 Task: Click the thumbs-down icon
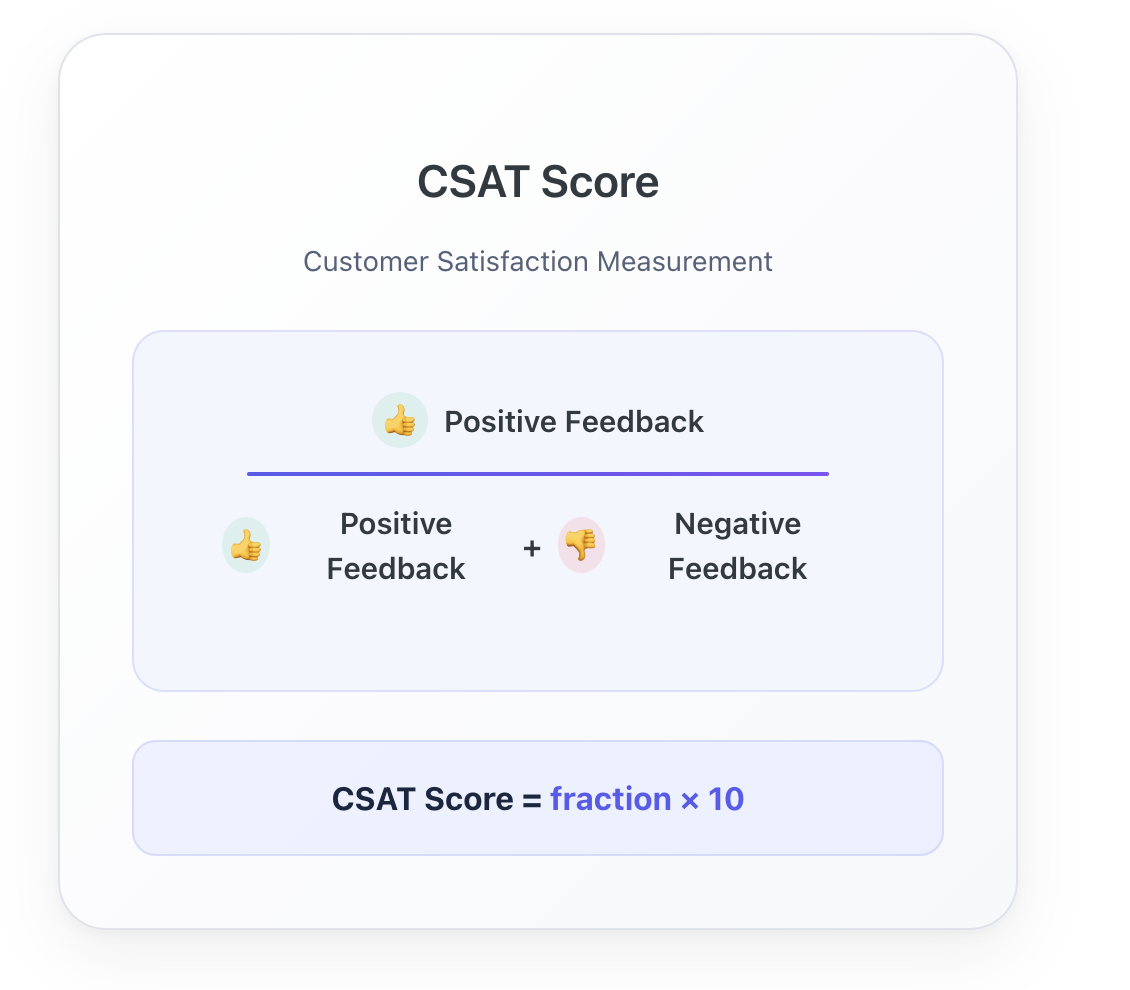581,546
